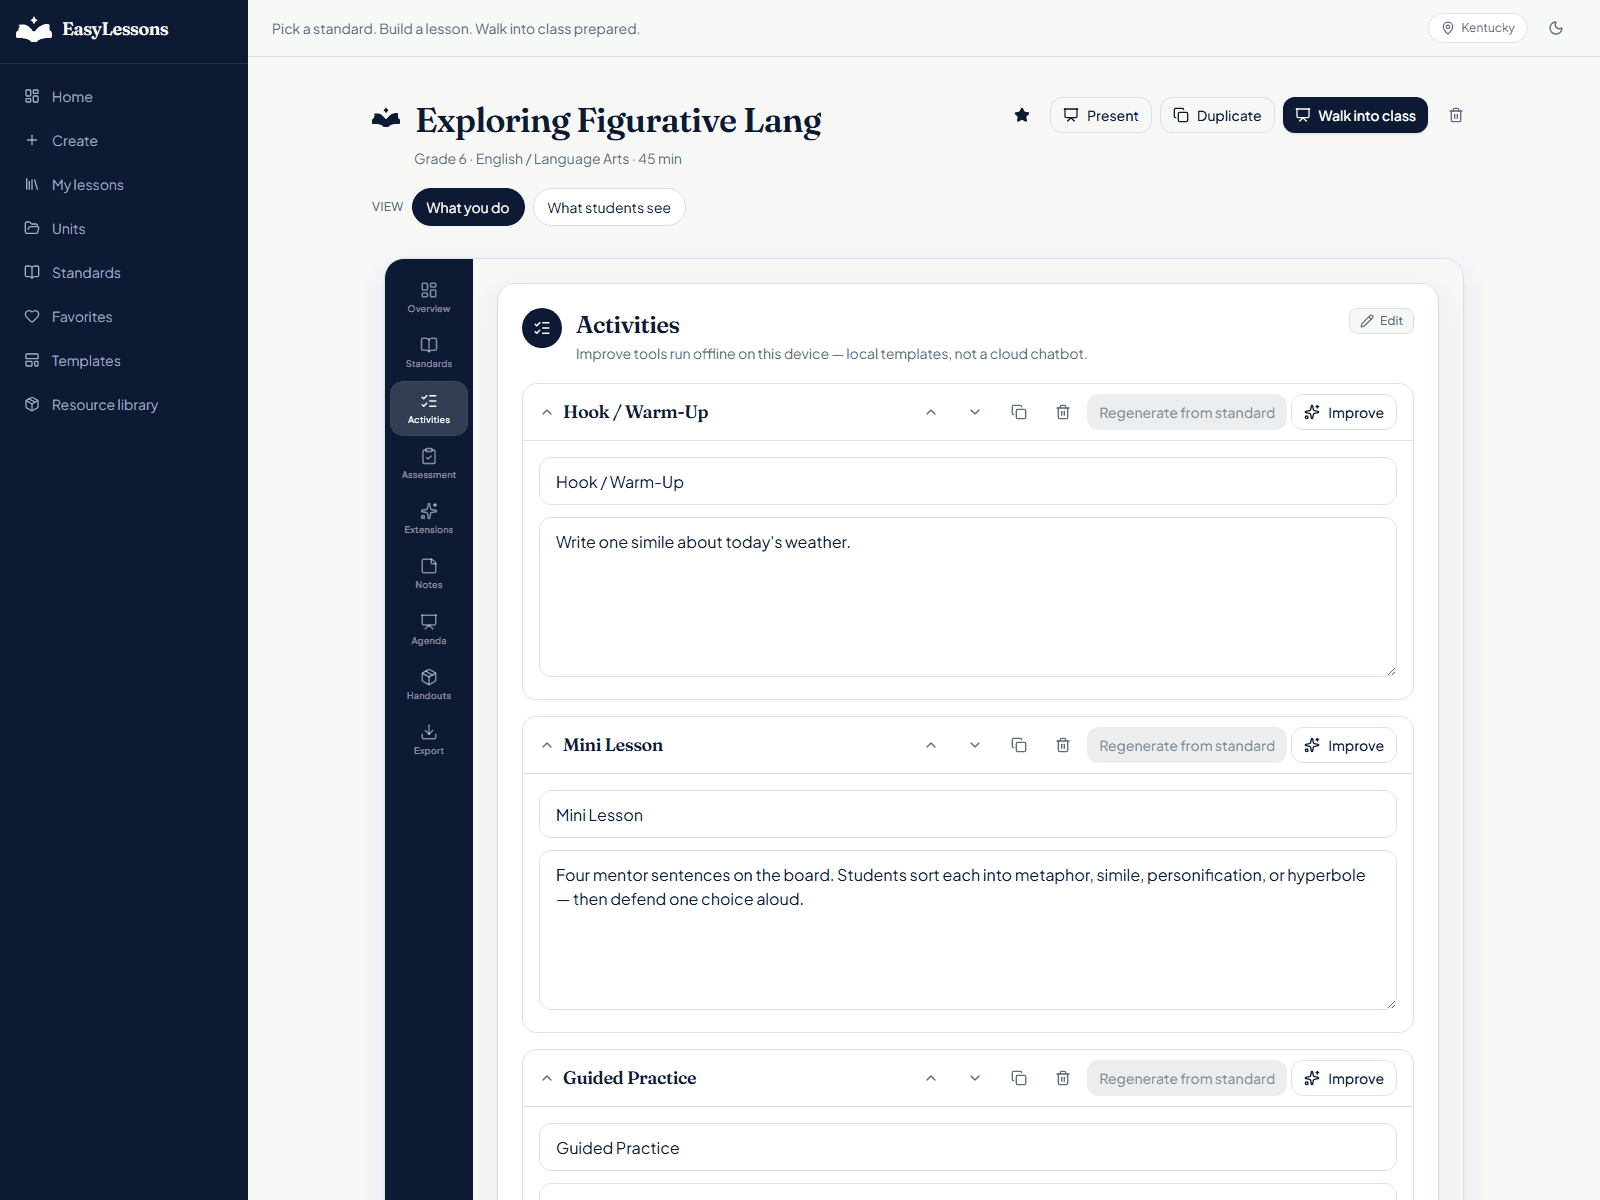Image resolution: width=1600 pixels, height=1200 pixels.
Task: Move Mini Lesson activity down
Action: [x=975, y=745]
